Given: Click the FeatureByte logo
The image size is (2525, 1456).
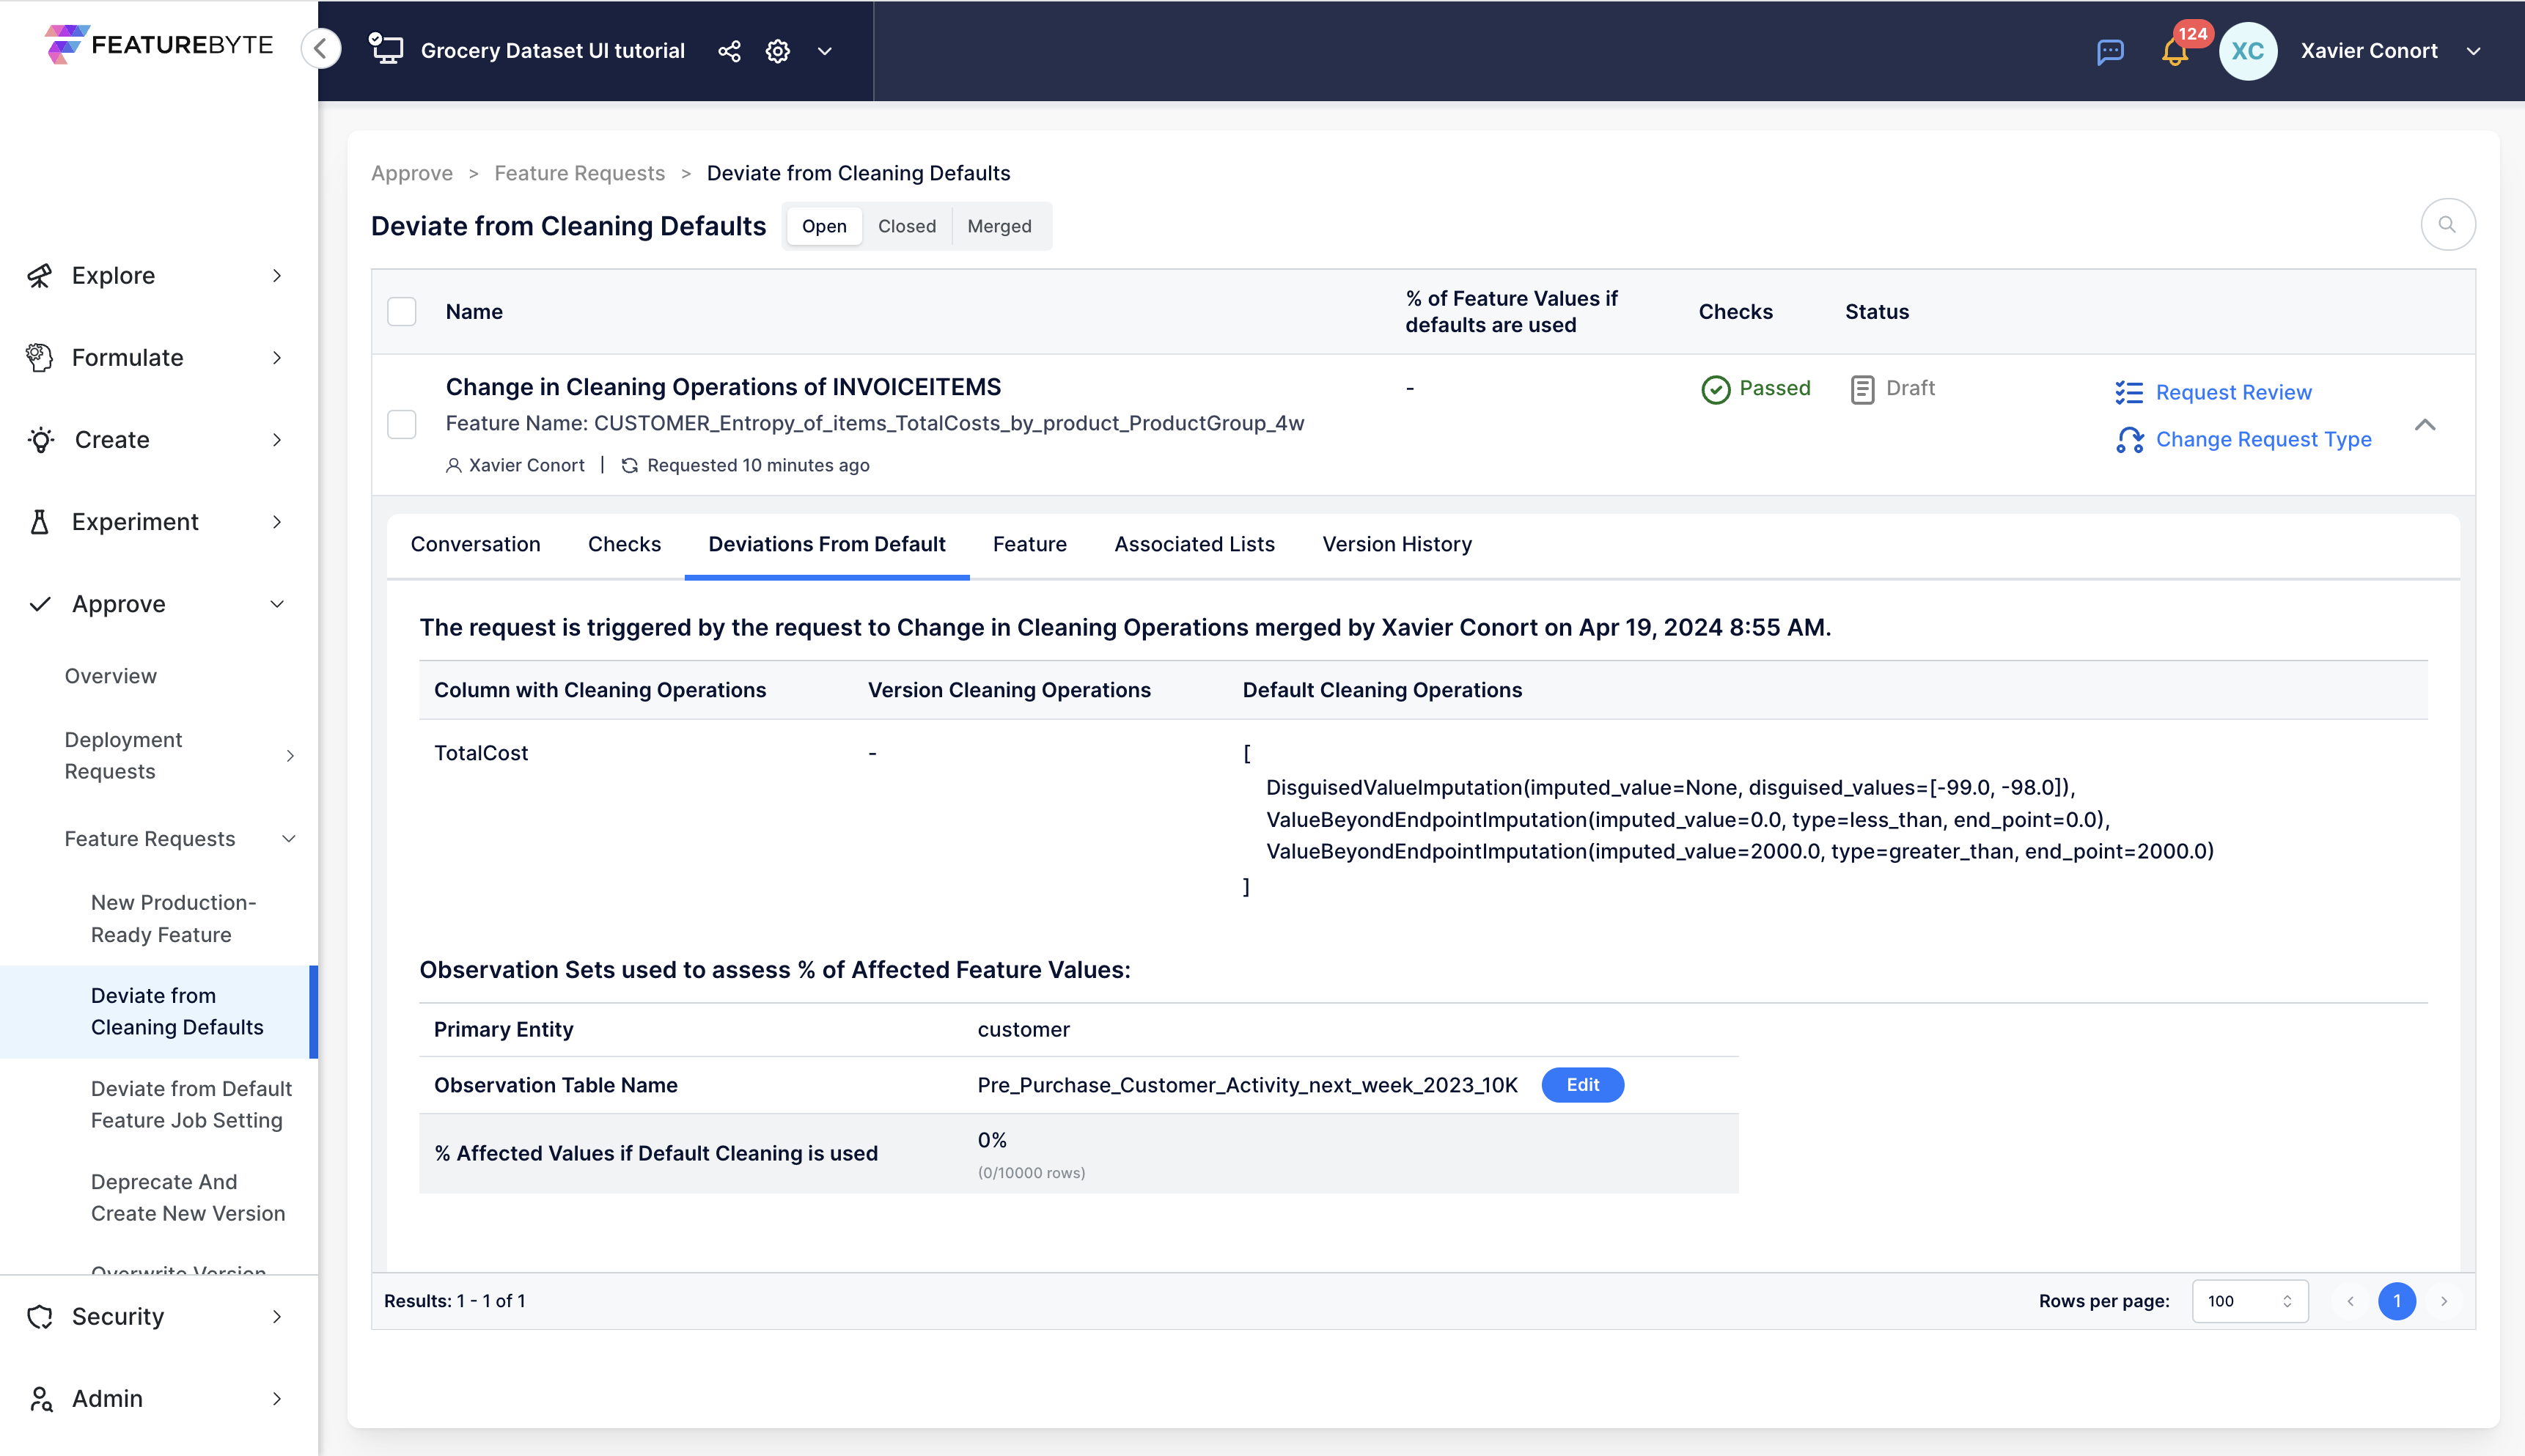Looking at the screenshot, I should pyautogui.click(x=159, y=45).
